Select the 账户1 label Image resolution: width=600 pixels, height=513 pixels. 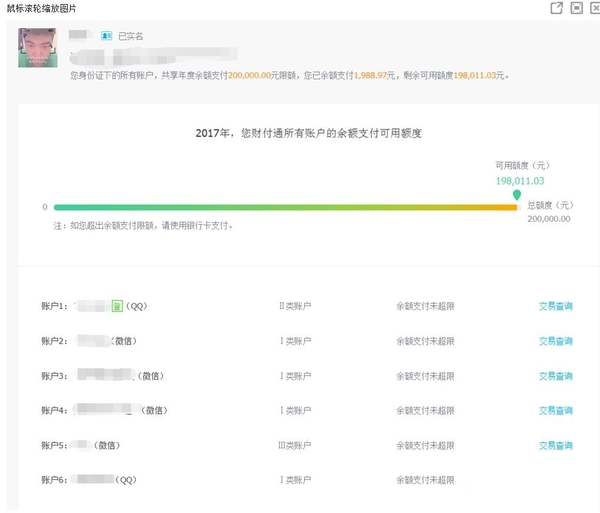pyautogui.click(x=54, y=306)
